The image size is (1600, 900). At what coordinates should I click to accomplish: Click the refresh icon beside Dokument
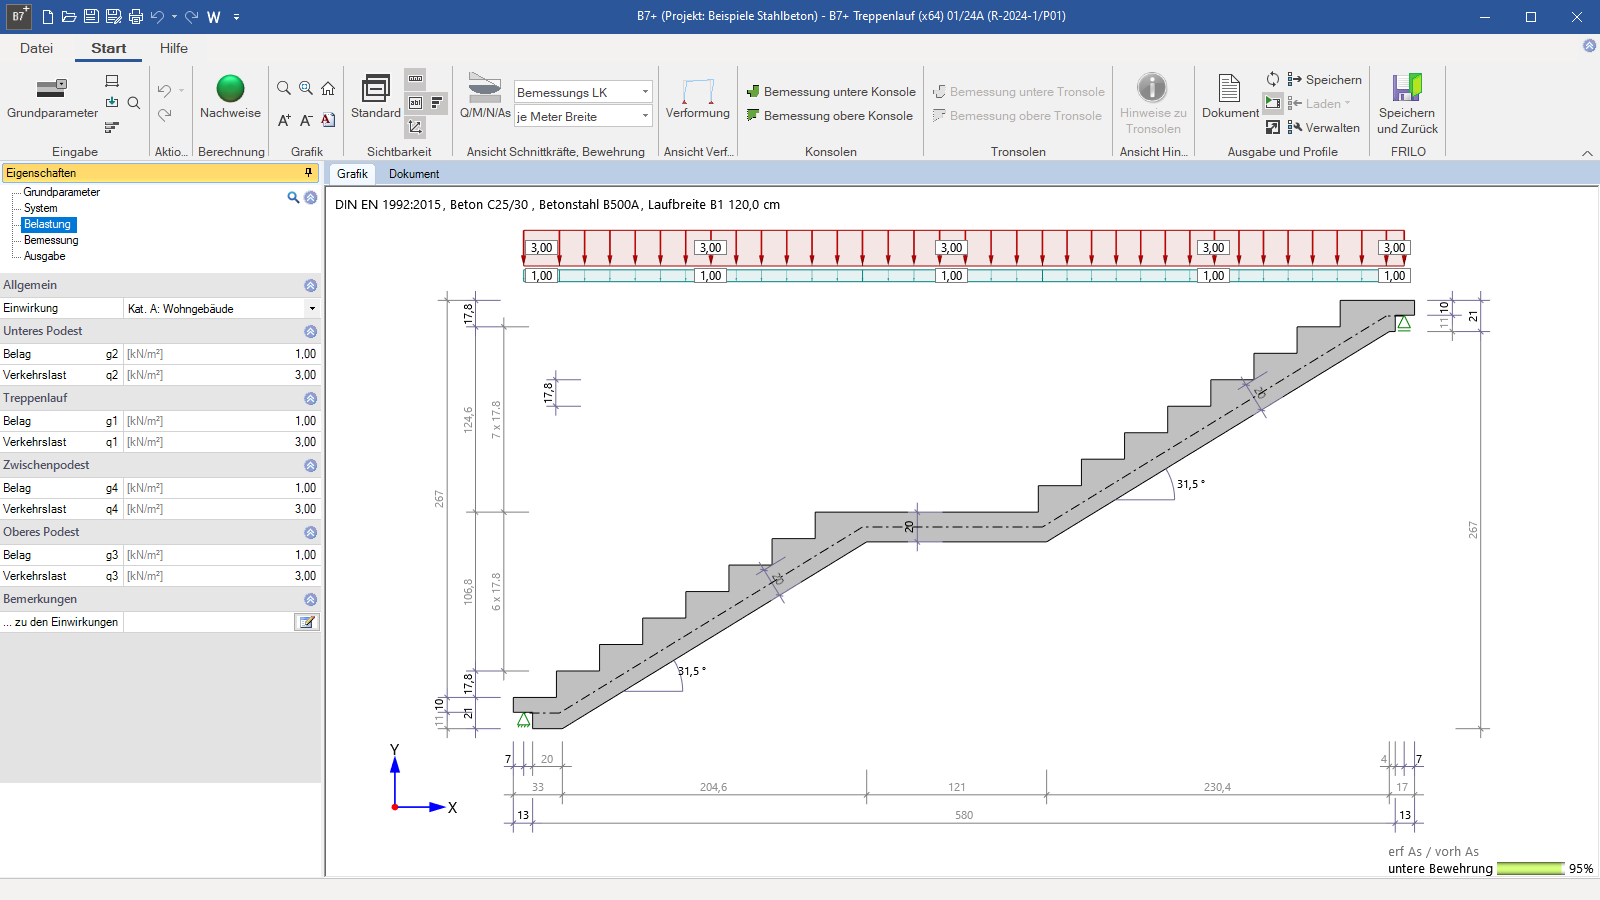[1273, 79]
